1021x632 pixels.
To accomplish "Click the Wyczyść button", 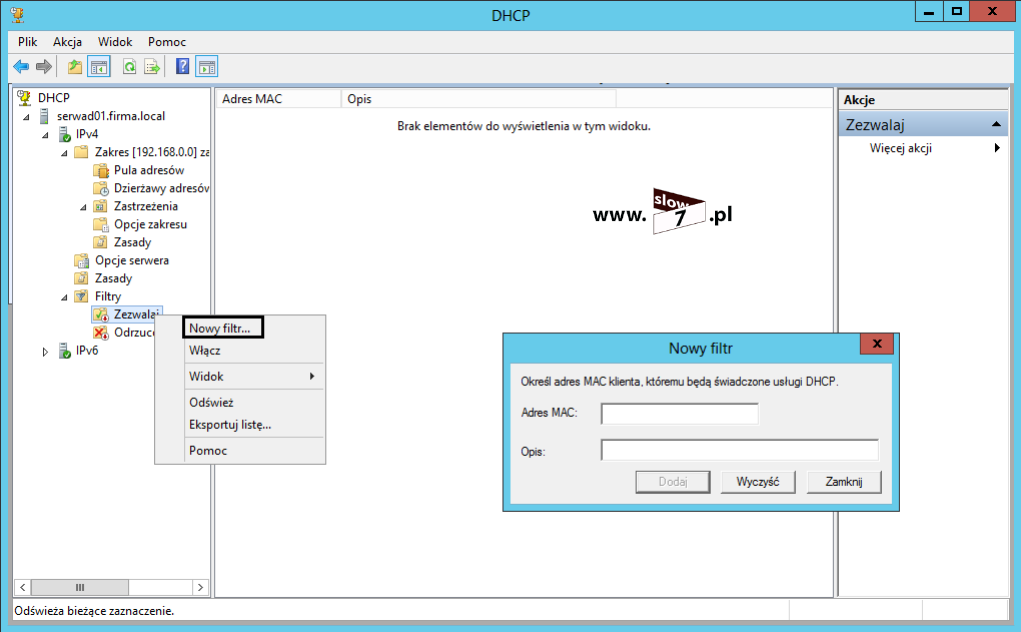I will pos(757,482).
